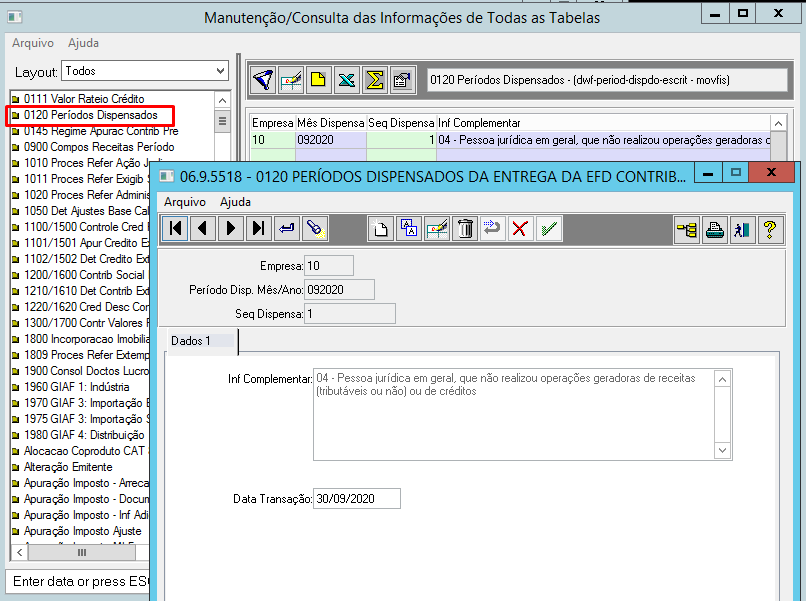Click grid cell Empresa value 10
Image resolution: width=806 pixels, height=601 pixels.
[272, 140]
